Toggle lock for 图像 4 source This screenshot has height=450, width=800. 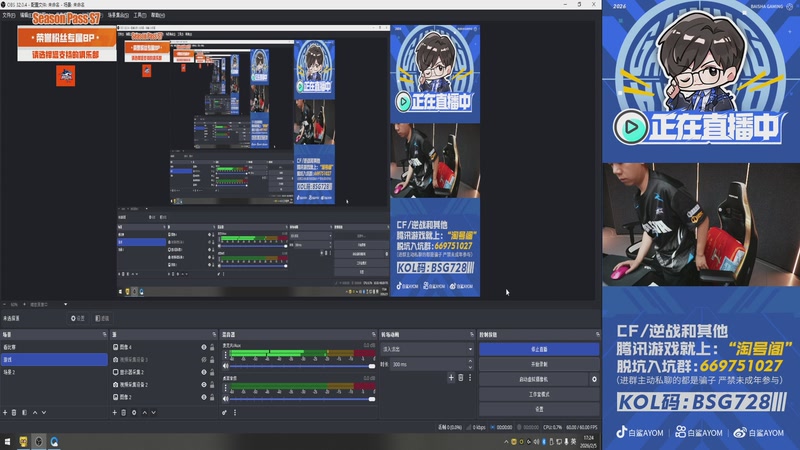pos(212,347)
